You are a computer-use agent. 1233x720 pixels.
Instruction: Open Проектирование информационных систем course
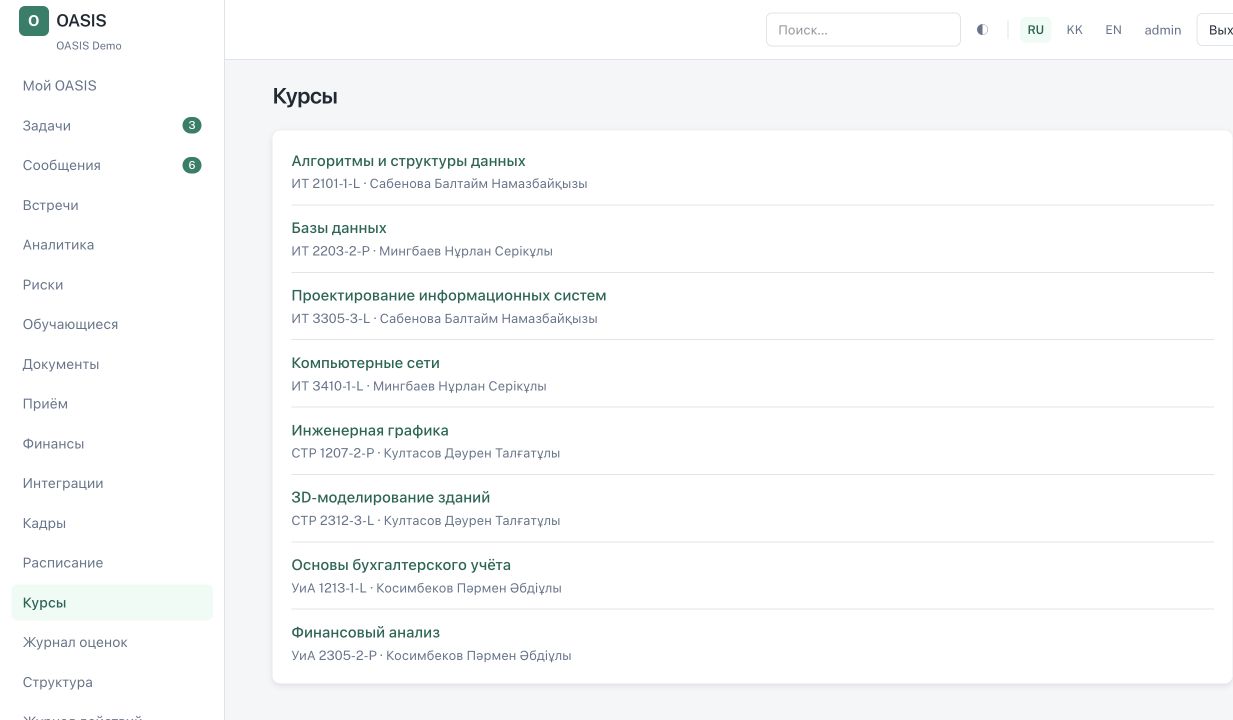[449, 295]
